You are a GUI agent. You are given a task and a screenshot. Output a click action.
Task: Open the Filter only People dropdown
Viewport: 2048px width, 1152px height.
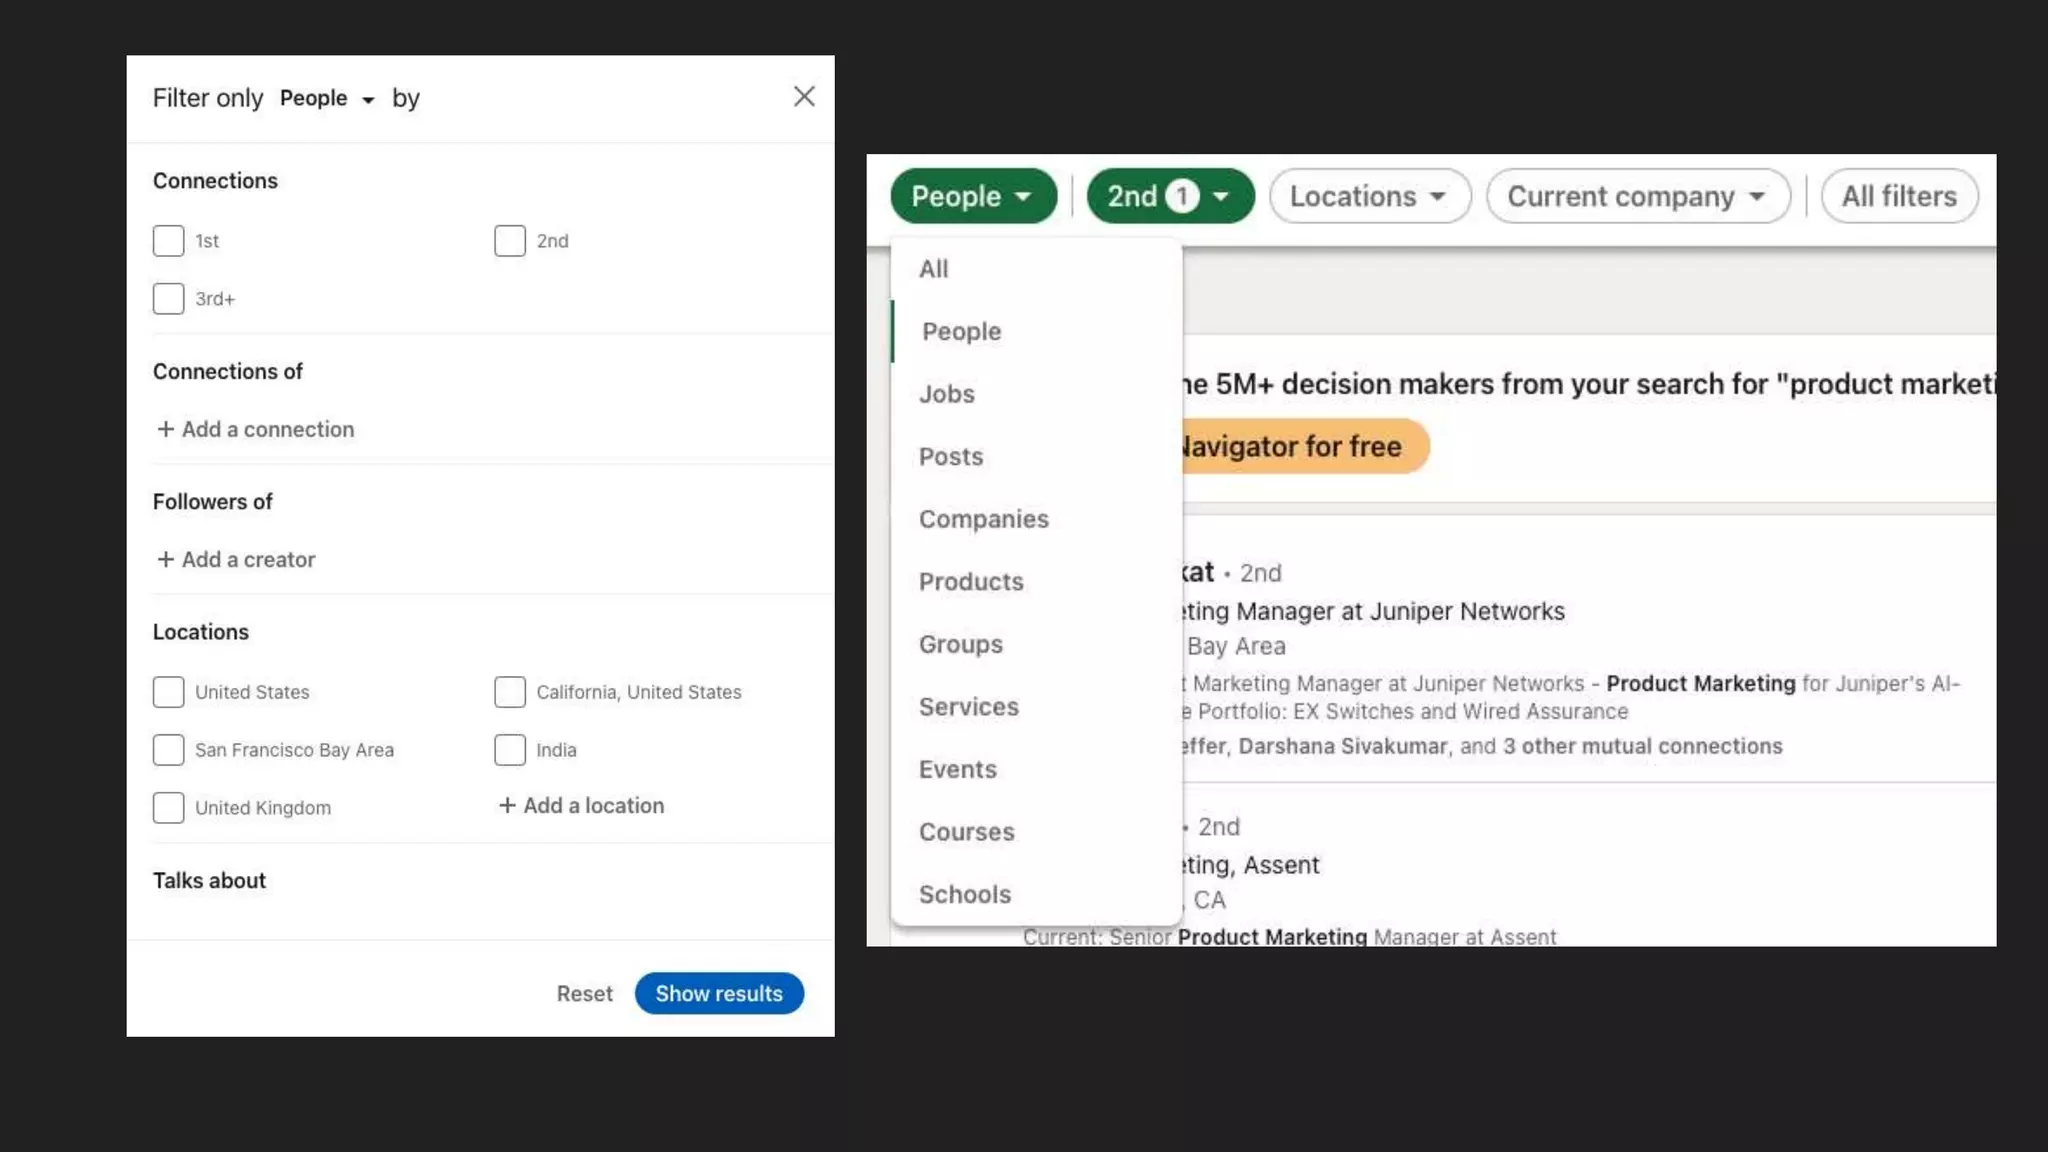click(x=326, y=98)
